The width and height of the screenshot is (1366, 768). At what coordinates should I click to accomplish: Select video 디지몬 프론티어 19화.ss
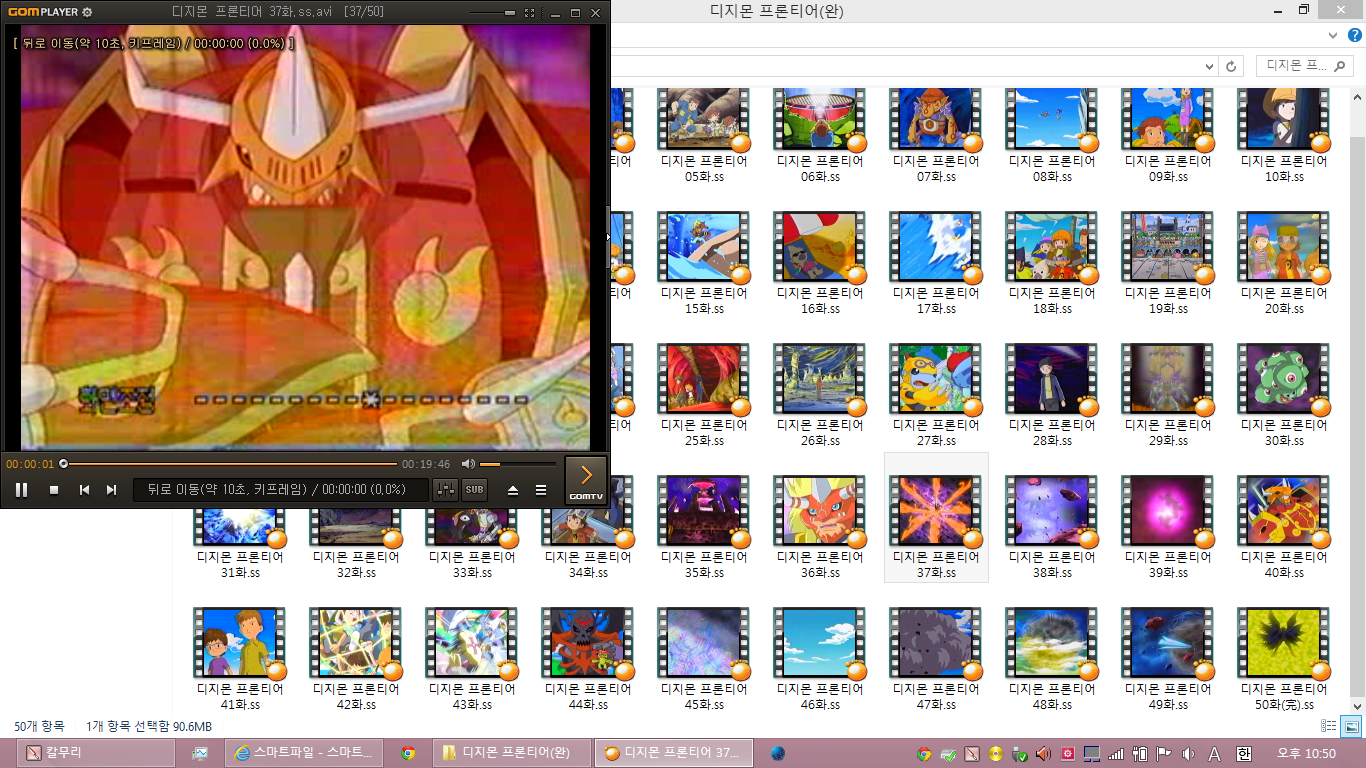click(x=1168, y=263)
